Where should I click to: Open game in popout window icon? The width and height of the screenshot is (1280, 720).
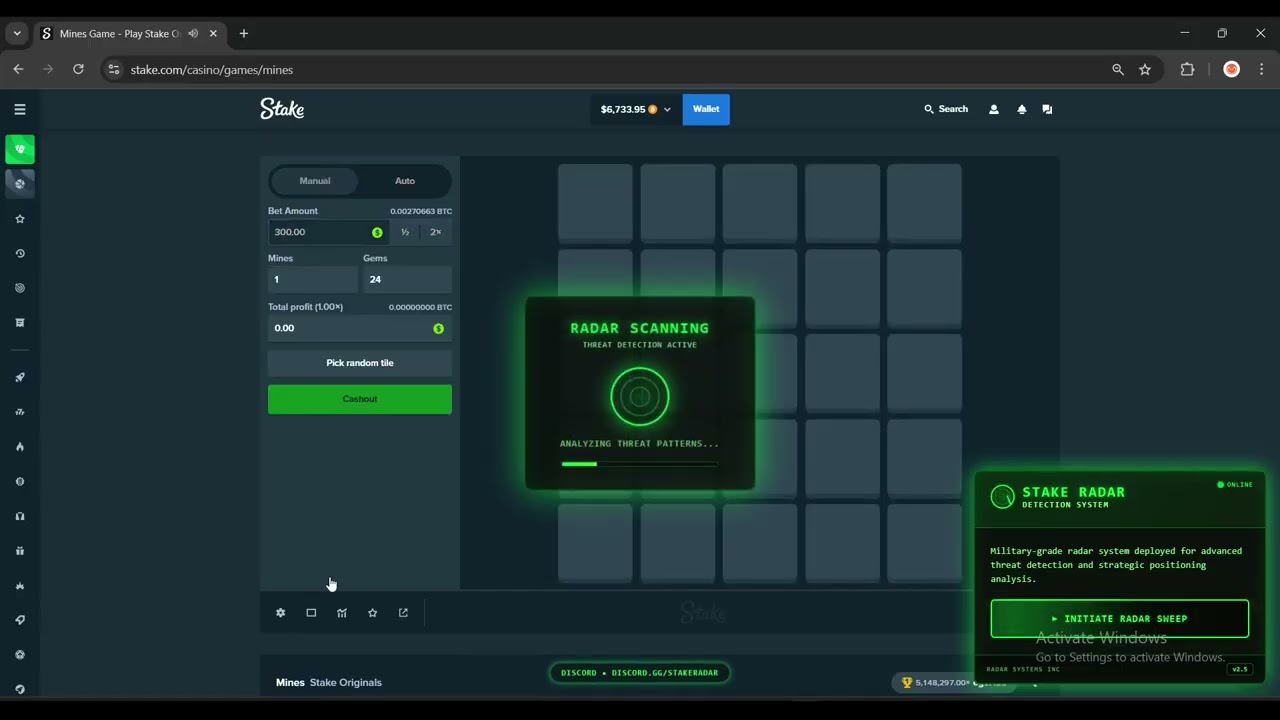pyautogui.click(x=403, y=613)
